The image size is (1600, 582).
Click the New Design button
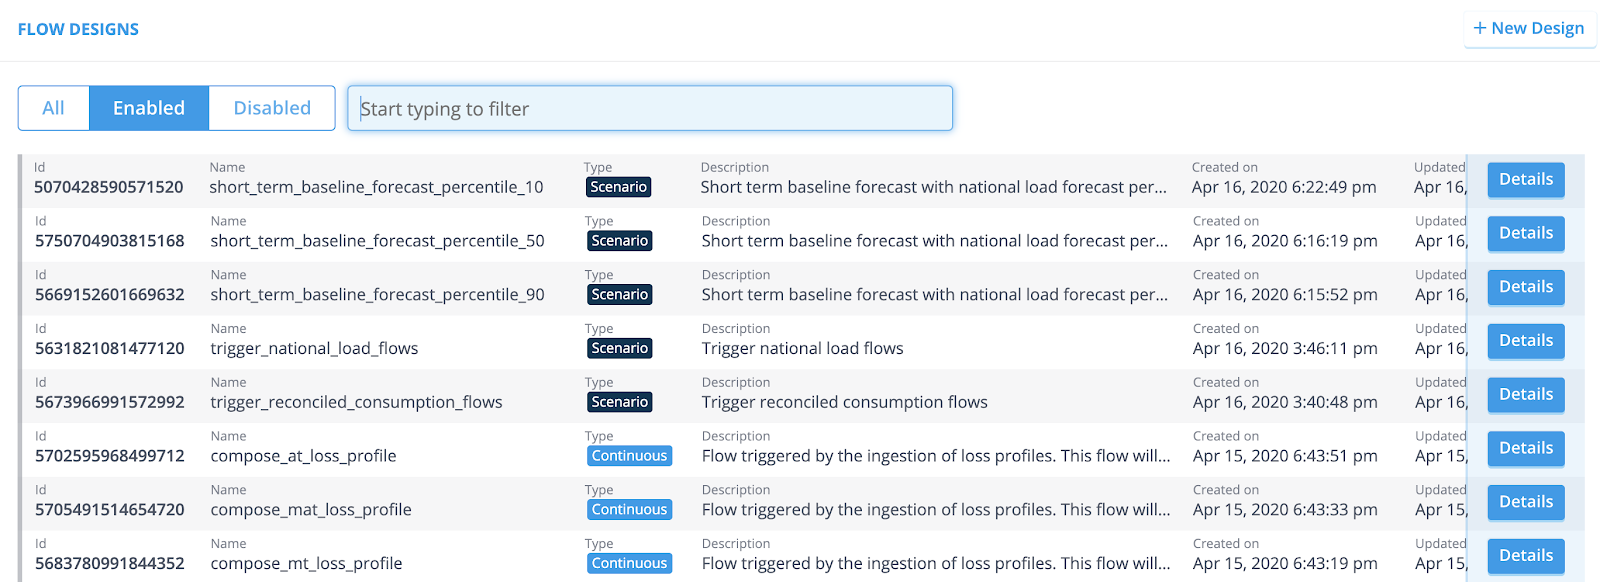[x=1529, y=28]
